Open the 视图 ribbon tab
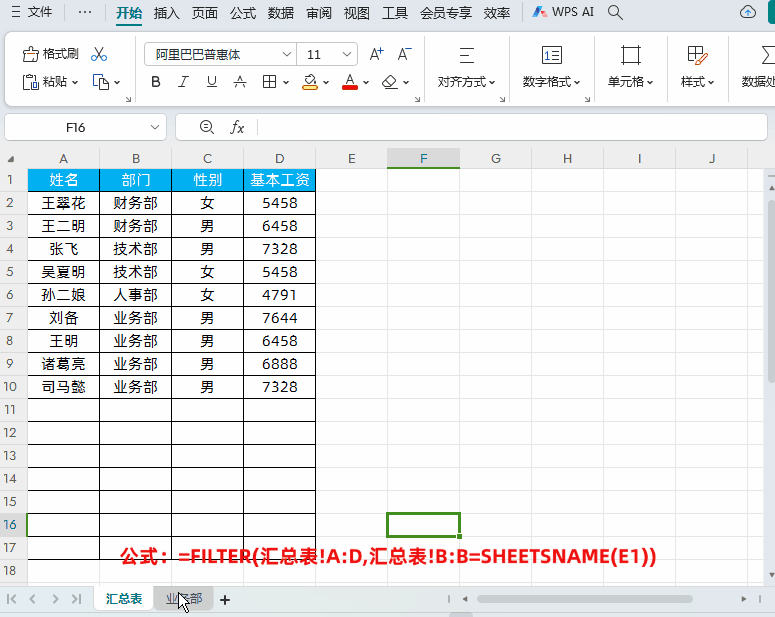Viewport: 775px width, 617px height. coord(356,13)
